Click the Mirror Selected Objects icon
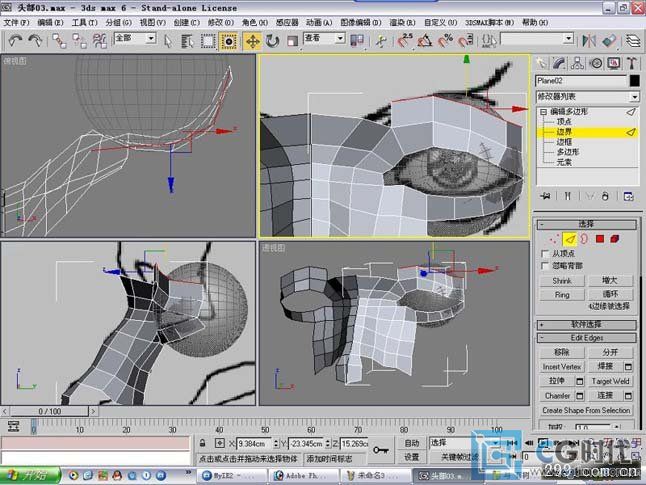 pyautogui.click(x=589, y=40)
